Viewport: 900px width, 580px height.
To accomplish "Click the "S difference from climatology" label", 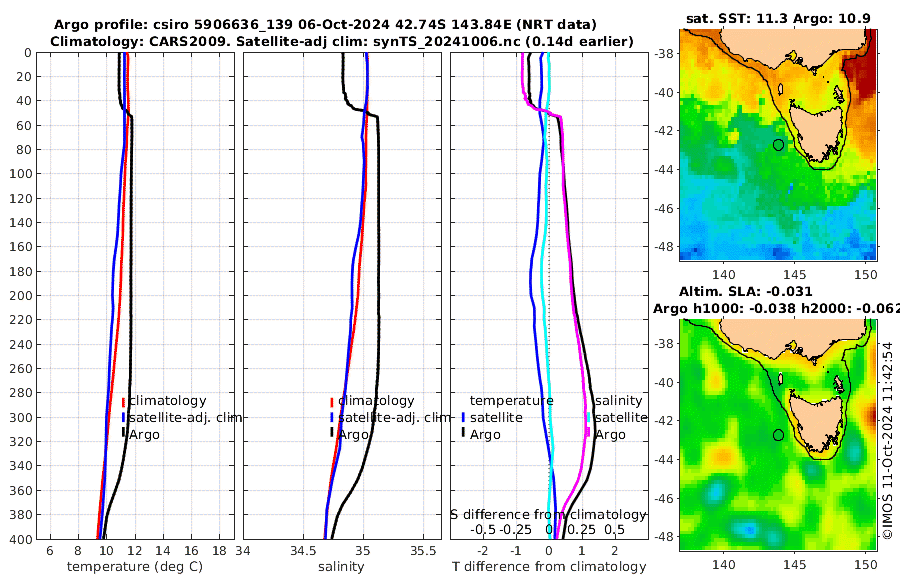I will 548,515.
